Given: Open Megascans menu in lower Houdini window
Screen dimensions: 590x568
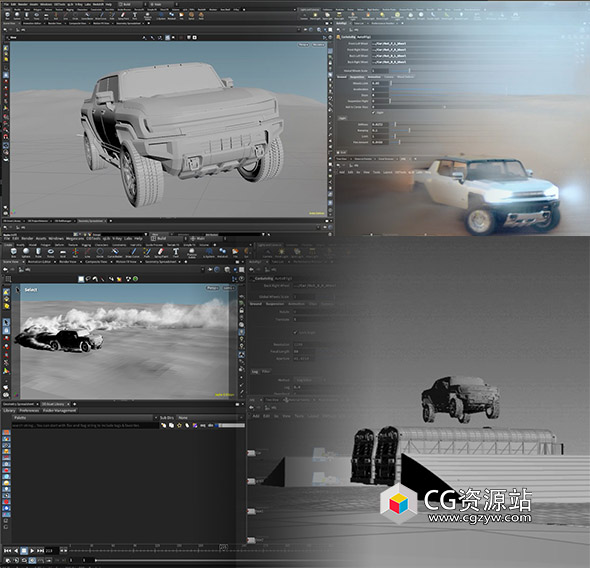Looking at the screenshot, I should tap(75, 238).
